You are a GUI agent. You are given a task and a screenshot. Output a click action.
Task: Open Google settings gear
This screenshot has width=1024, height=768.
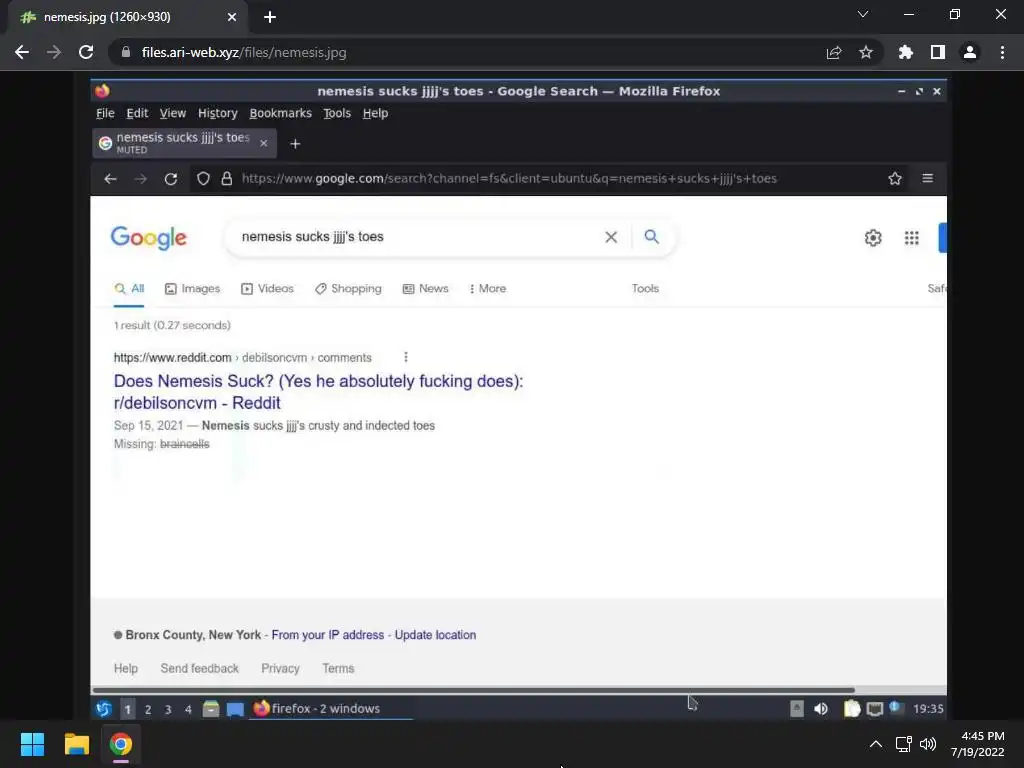pyautogui.click(x=873, y=238)
